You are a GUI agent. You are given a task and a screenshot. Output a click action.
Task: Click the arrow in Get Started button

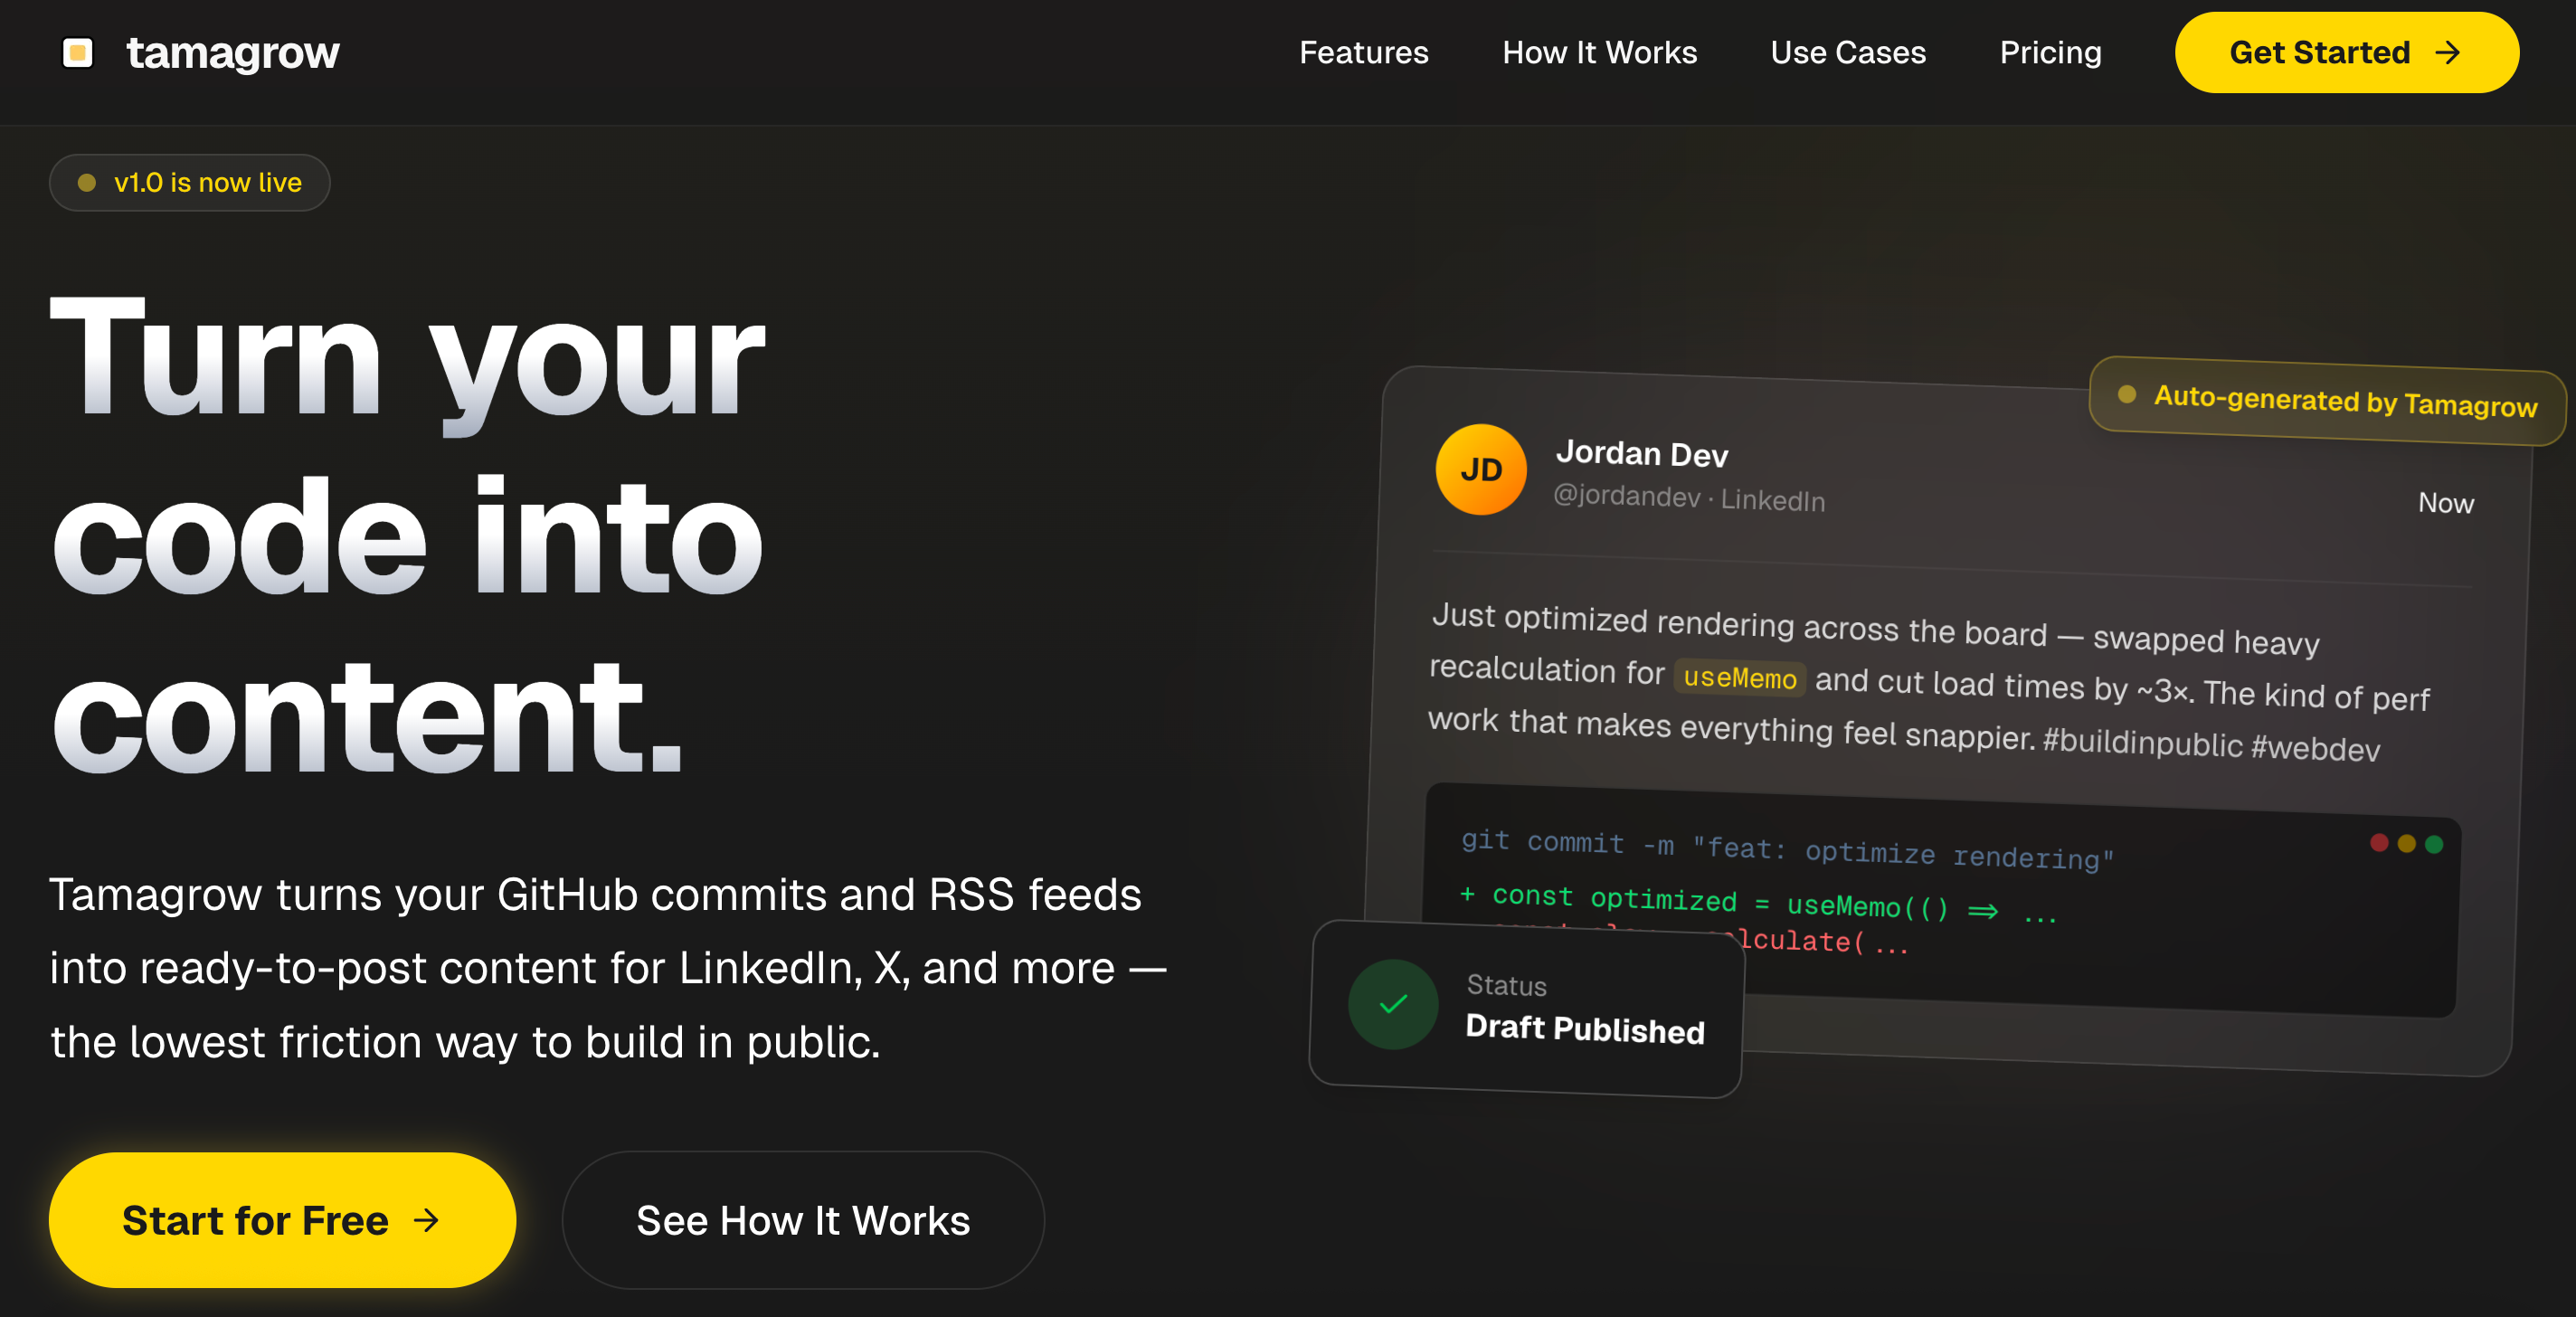(x=2448, y=52)
